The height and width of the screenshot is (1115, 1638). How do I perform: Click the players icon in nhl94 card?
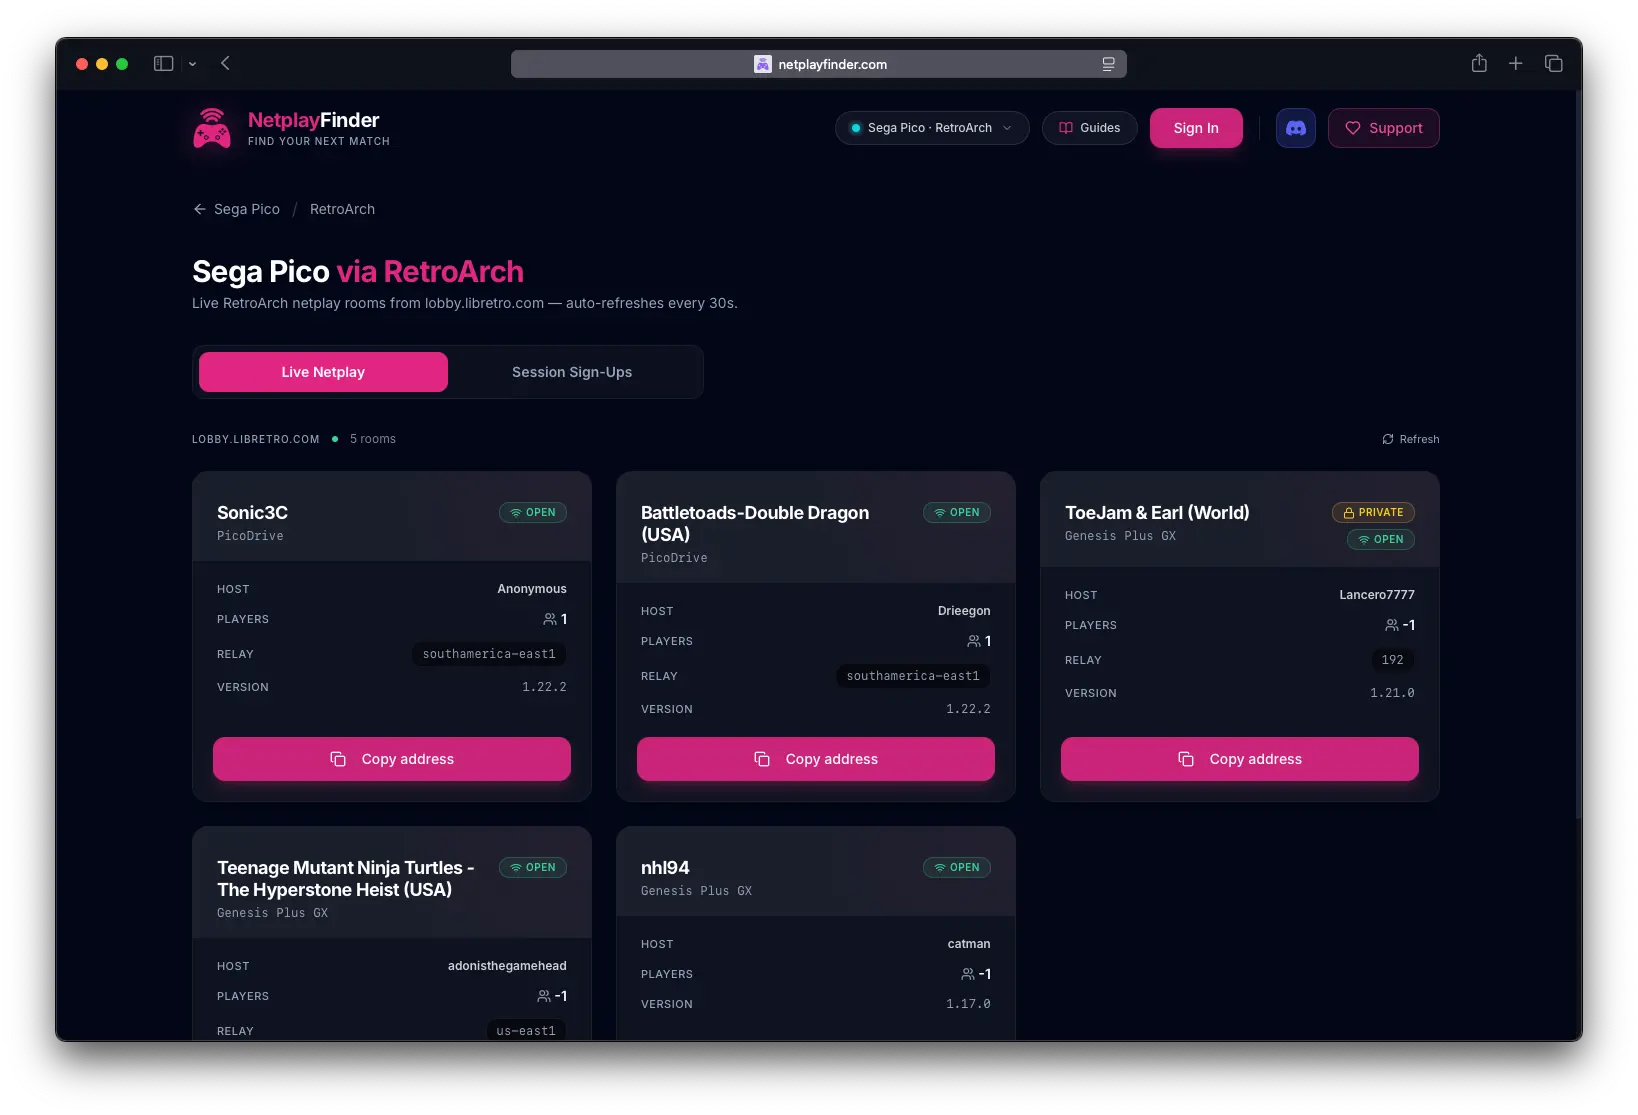point(968,974)
